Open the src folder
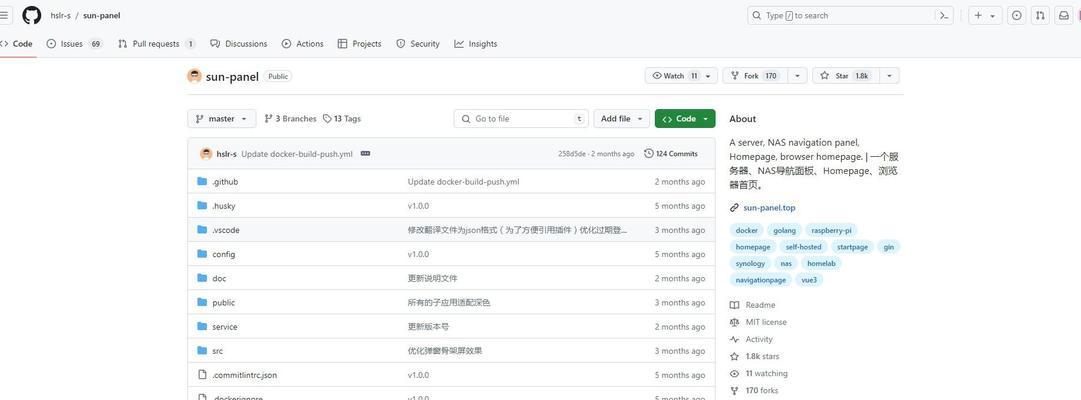The image size is (1081, 400). 217,350
